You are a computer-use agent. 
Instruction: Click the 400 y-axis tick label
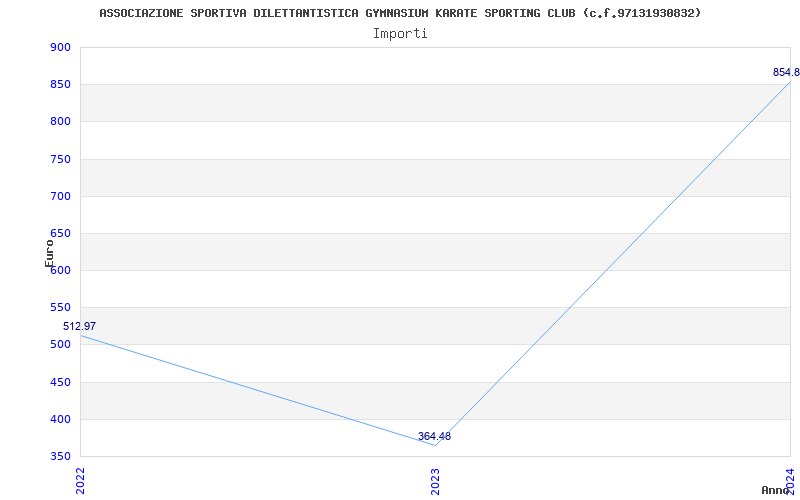click(x=60, y=419)
